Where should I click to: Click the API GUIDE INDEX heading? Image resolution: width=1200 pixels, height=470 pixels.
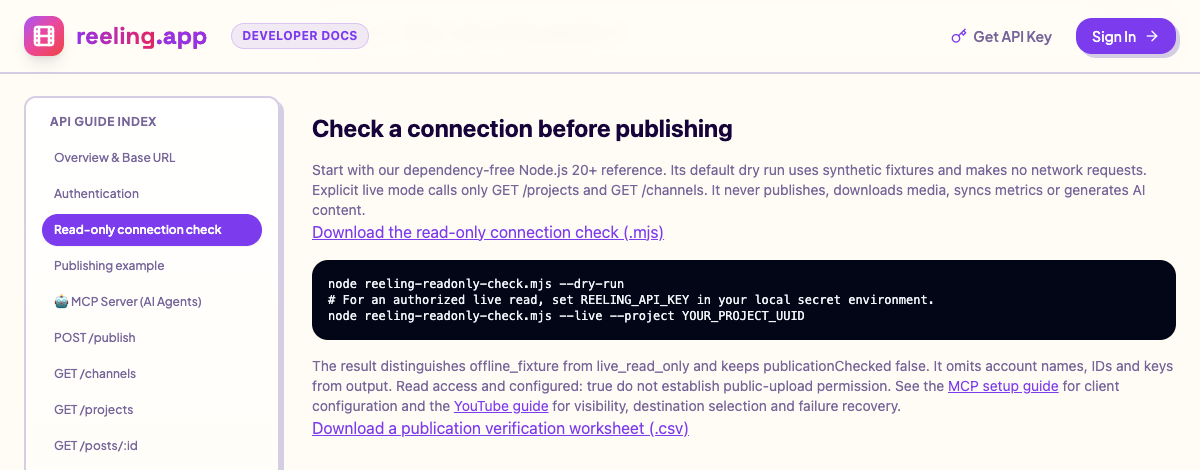(103, 121)
